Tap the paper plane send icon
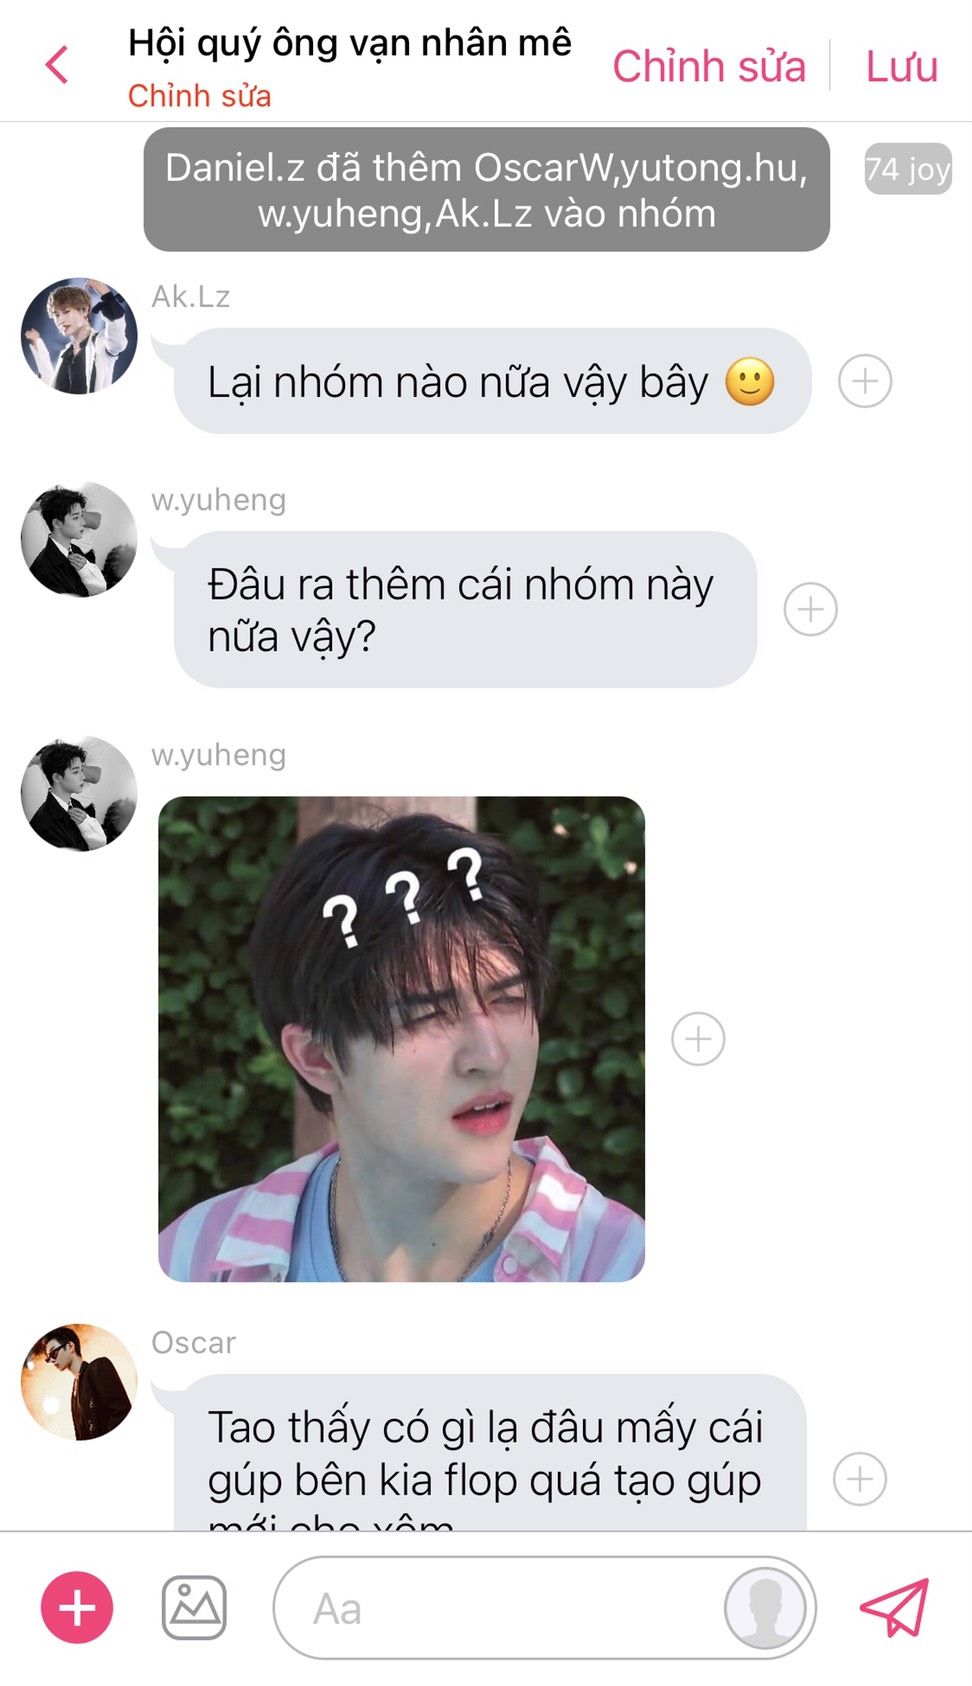Image resolution: width=972 pixels, height=1686 pixels. click(895, 1607)
